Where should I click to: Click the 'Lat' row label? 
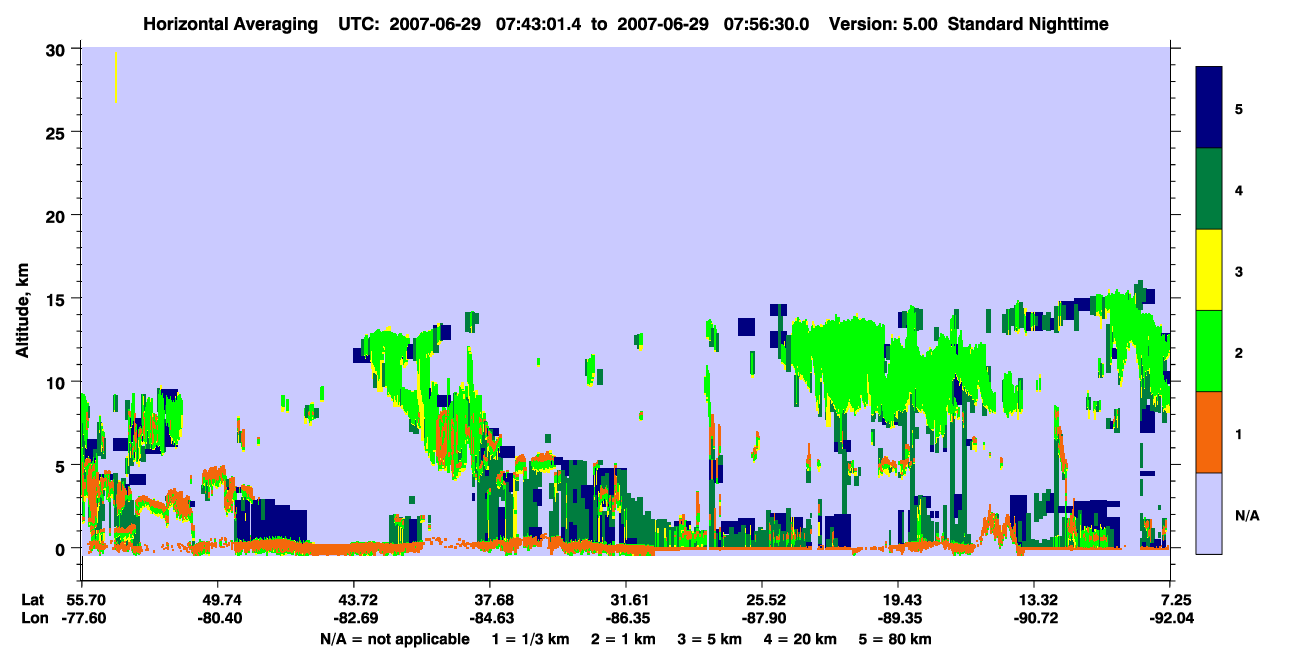point(32,600)
